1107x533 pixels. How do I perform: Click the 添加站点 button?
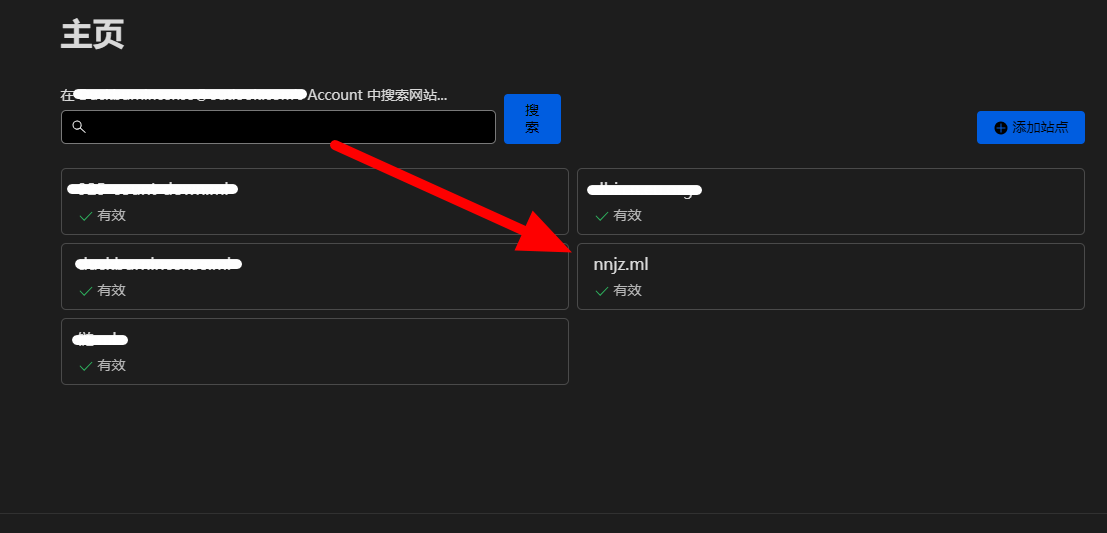pyautogui.click(x=1030, y=127)
